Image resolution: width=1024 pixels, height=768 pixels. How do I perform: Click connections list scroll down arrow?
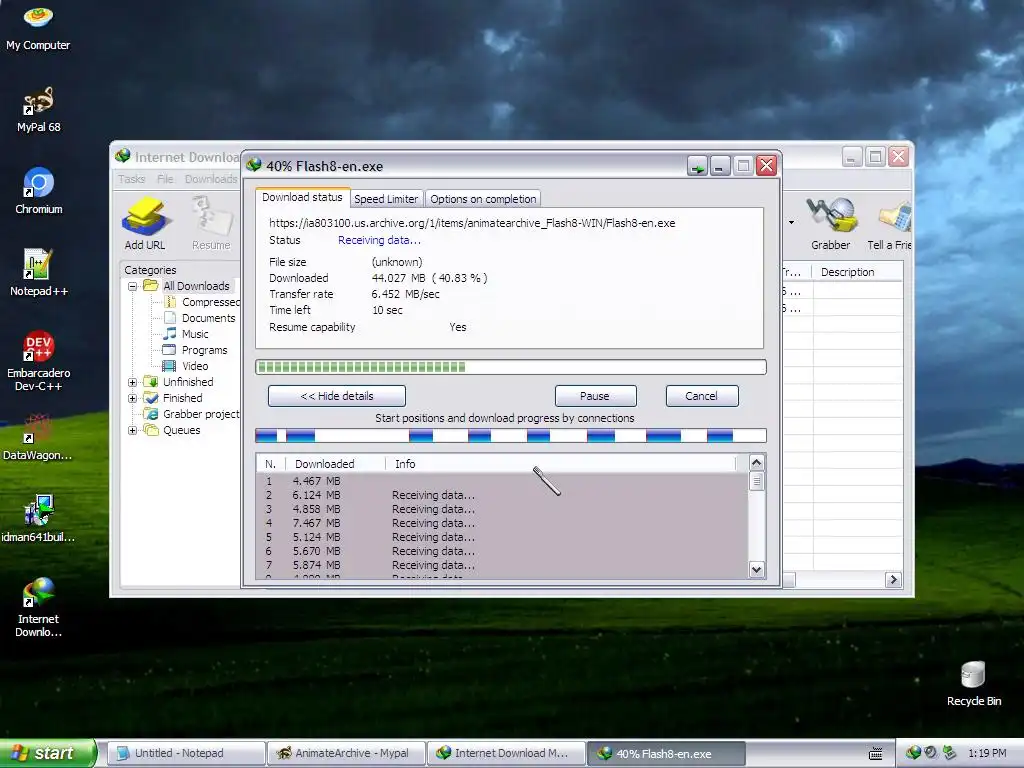pos(756,569)
